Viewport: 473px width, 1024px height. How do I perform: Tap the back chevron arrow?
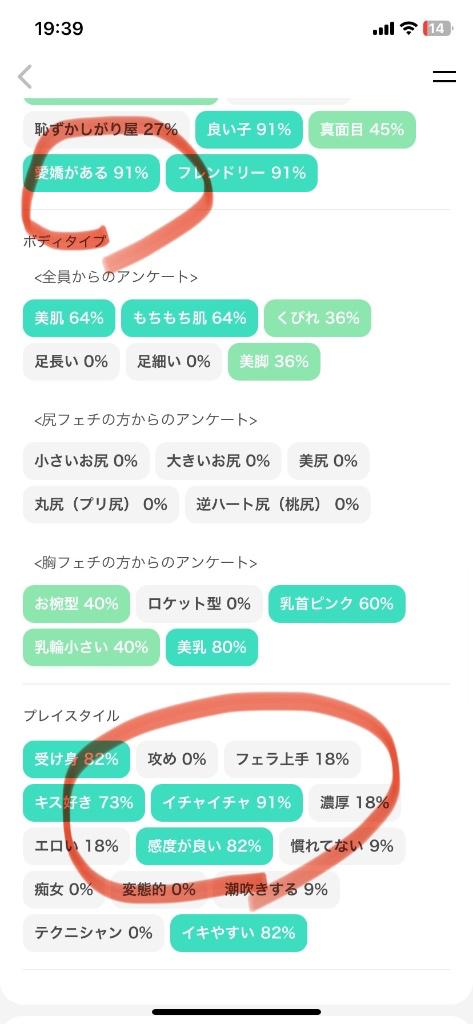25,76
